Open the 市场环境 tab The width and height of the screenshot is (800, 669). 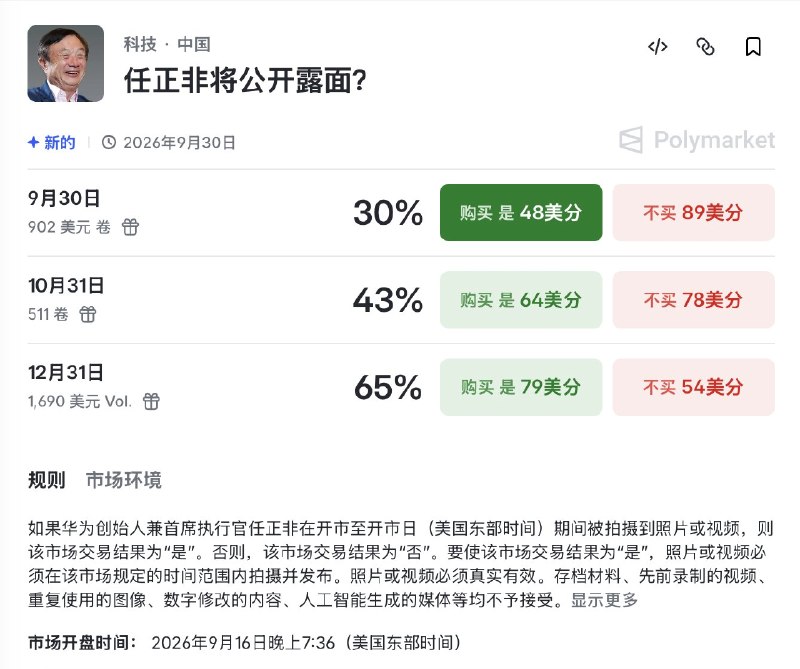click(x=123, y=480)
